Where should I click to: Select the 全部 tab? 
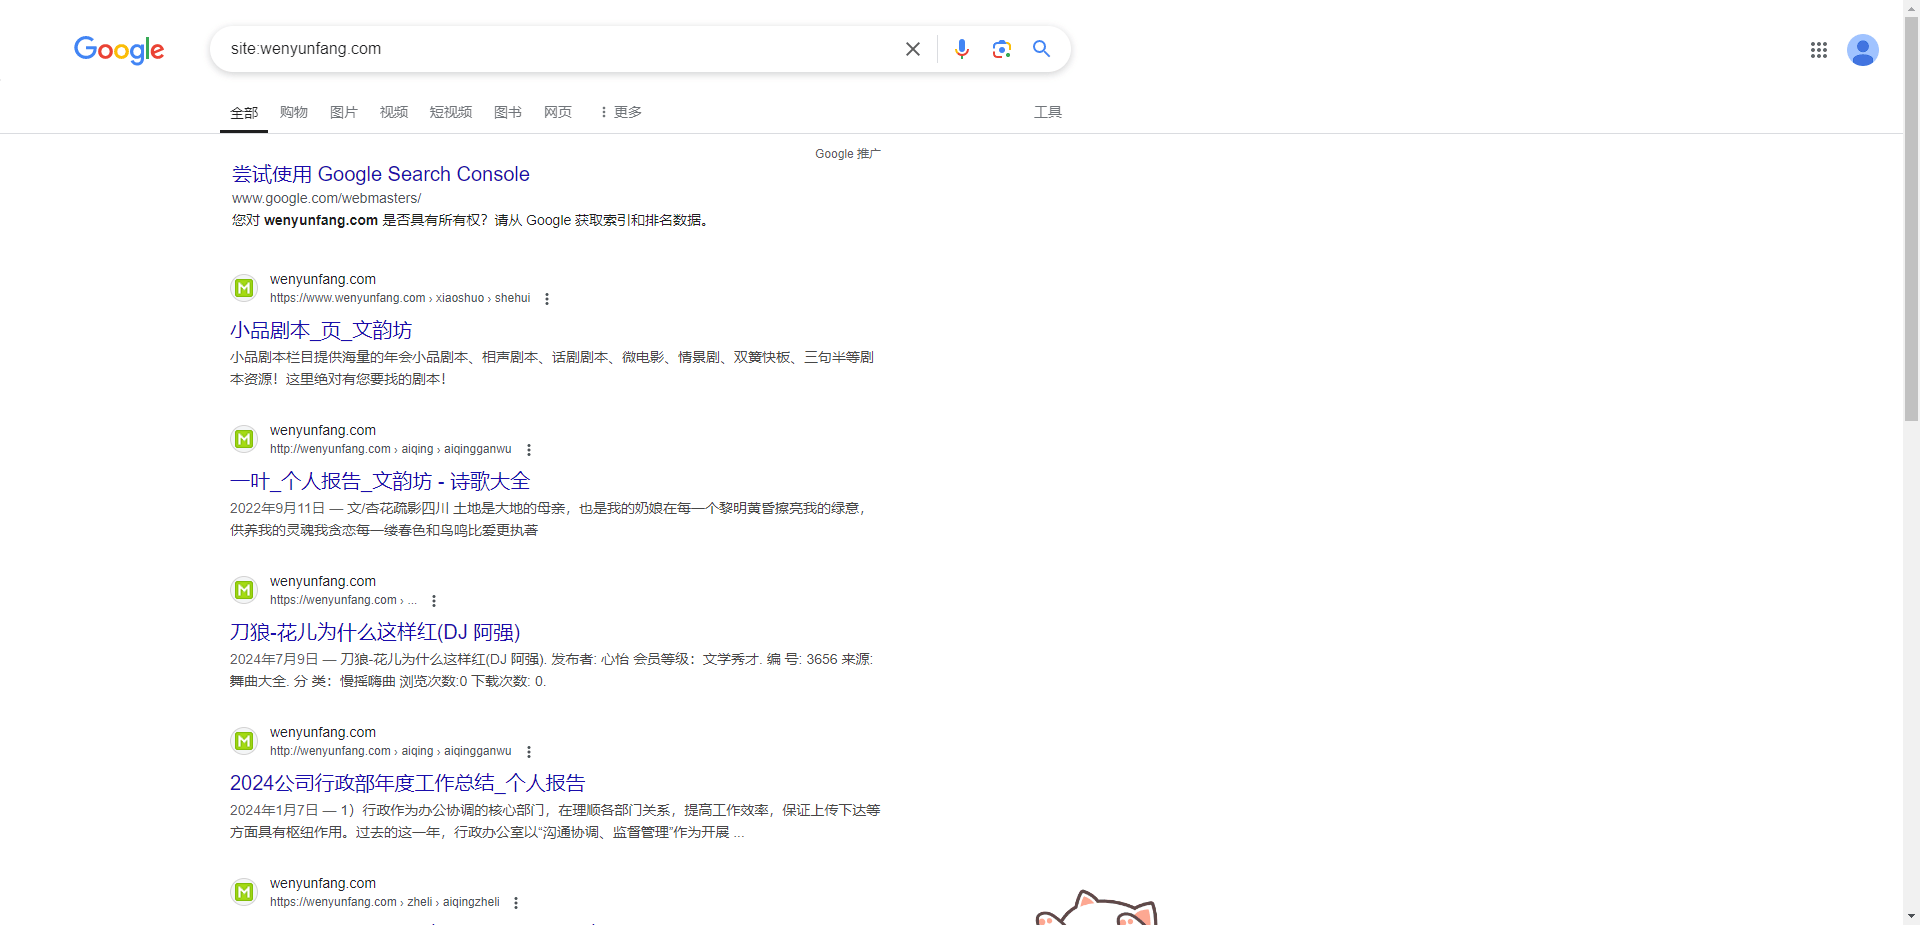pyautogui.click(x=244, y=113)
